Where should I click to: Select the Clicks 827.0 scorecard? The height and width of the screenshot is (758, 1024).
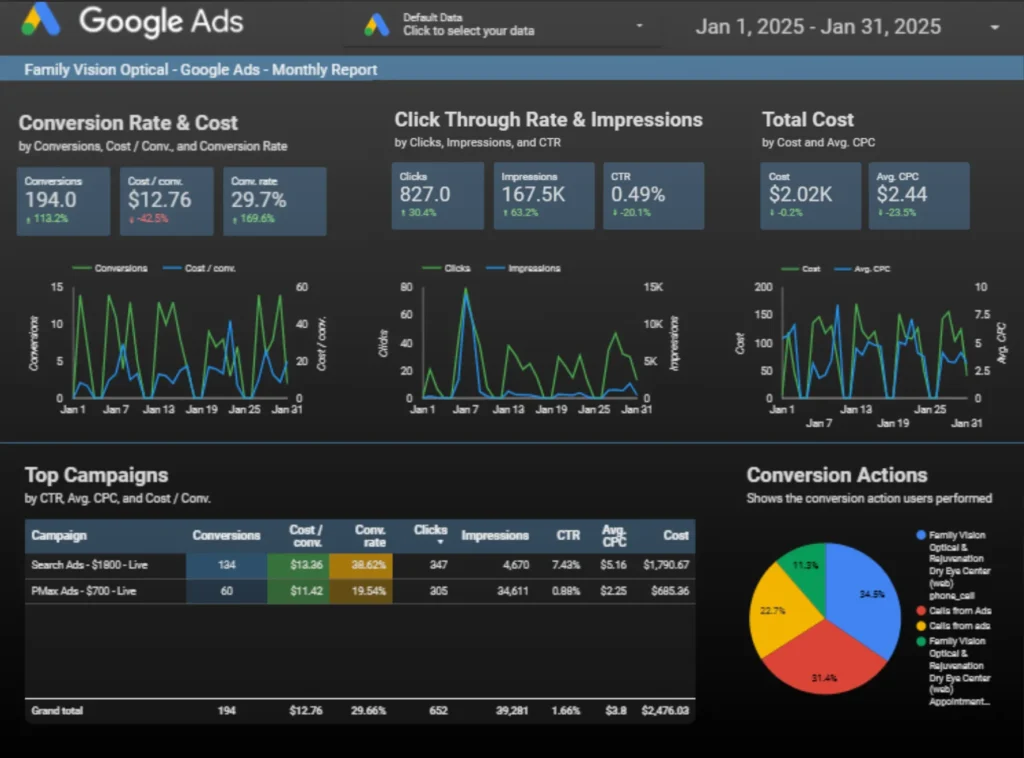pos(438,196)
